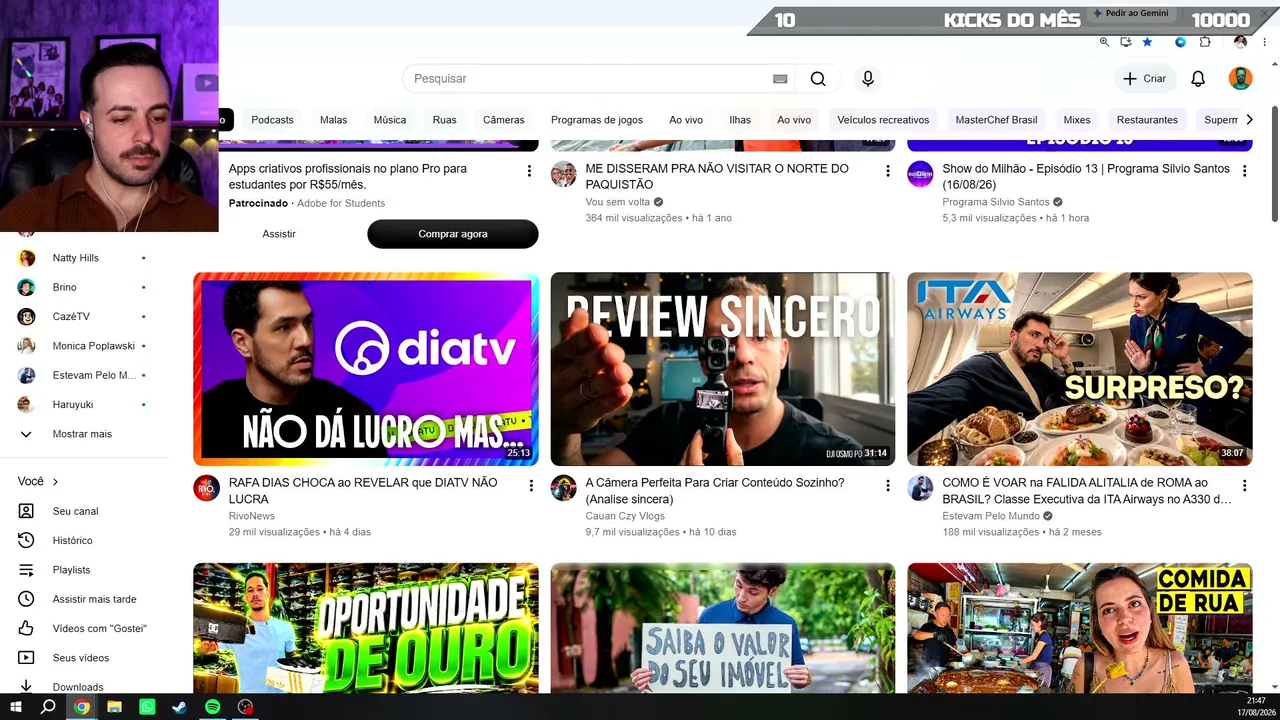Click the Comprar agora ad button
Image resolution: width=1280 pixels, height=720 pixels.
click(x=453, y=234)
